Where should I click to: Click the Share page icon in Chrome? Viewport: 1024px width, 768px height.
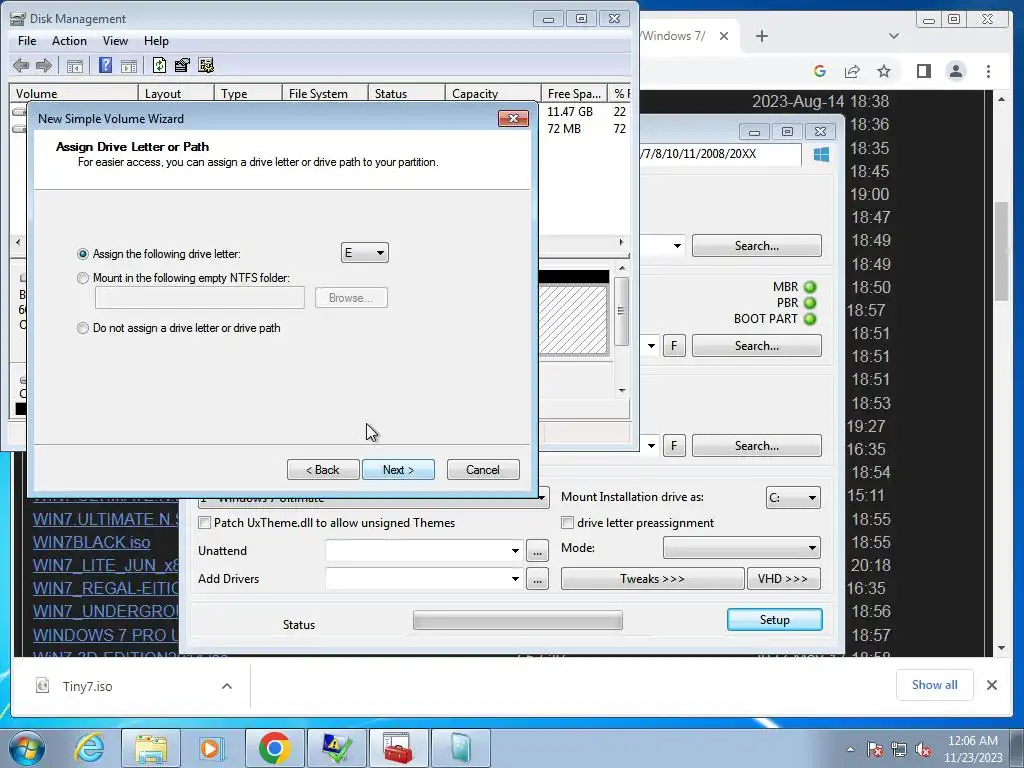coord(852,71)
